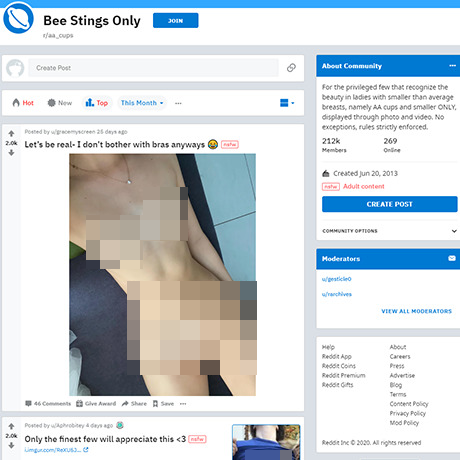460x460 pixels.
Task: Click the Terms footer link
Action: tap(398, 395)
